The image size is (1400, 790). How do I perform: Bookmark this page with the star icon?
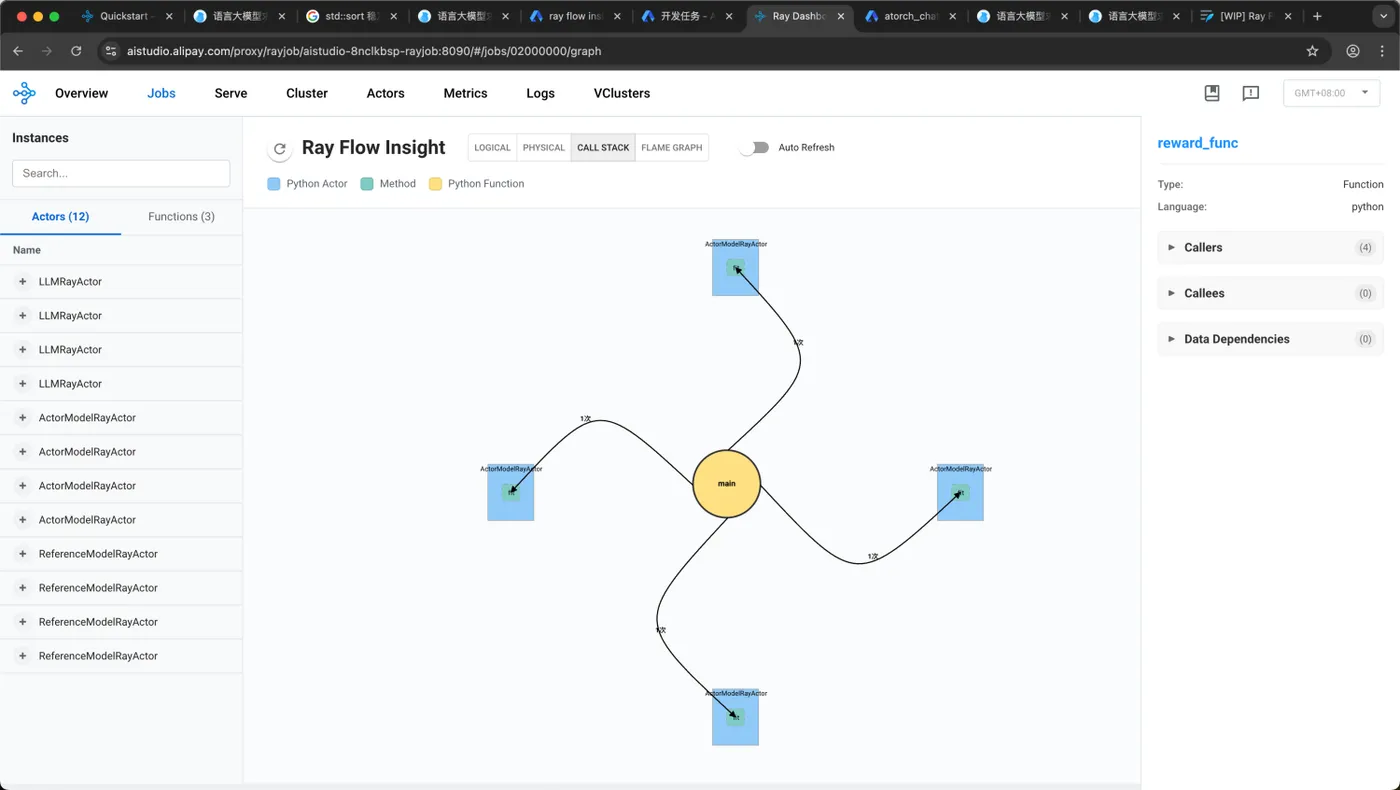click(x=1312, y=51)
